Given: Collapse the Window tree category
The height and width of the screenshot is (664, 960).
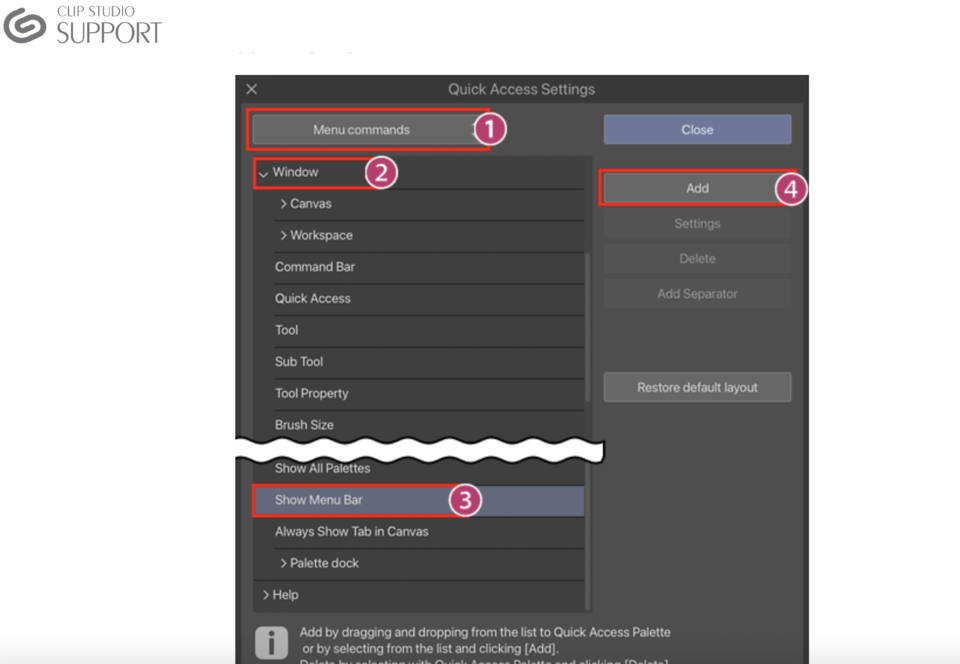Looking at the screenshot, I should tap(263, 174).
